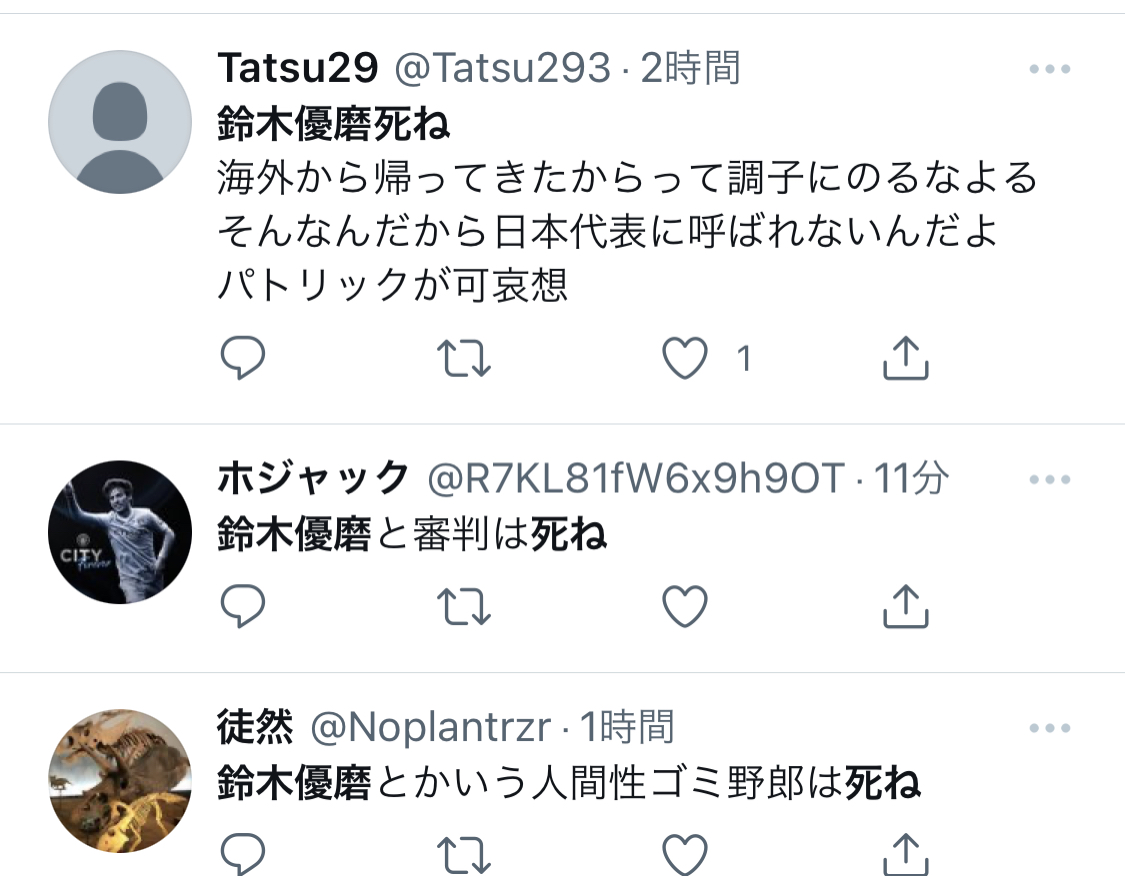Share the tweet from 徒然

pos(905,854)
